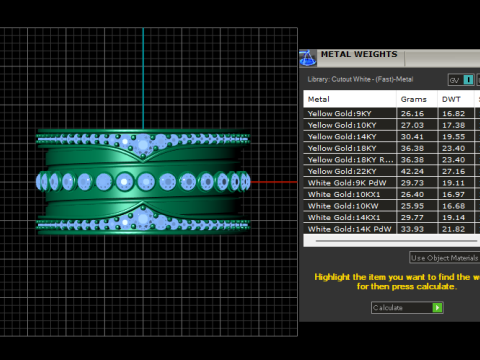Select the Yellow Gold:14KY row

point(392,137)
